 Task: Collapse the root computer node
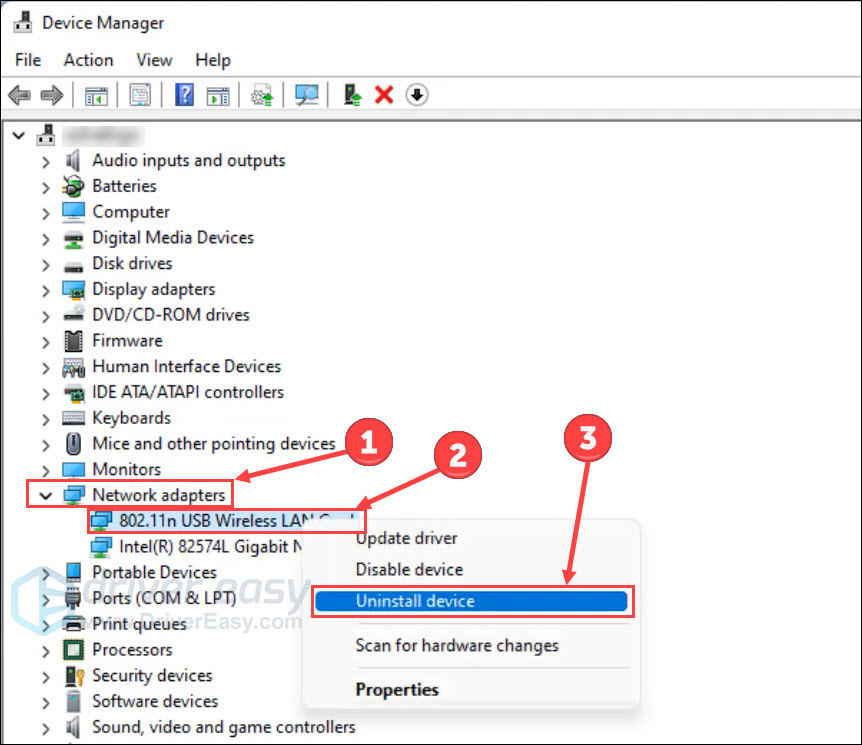19,135
